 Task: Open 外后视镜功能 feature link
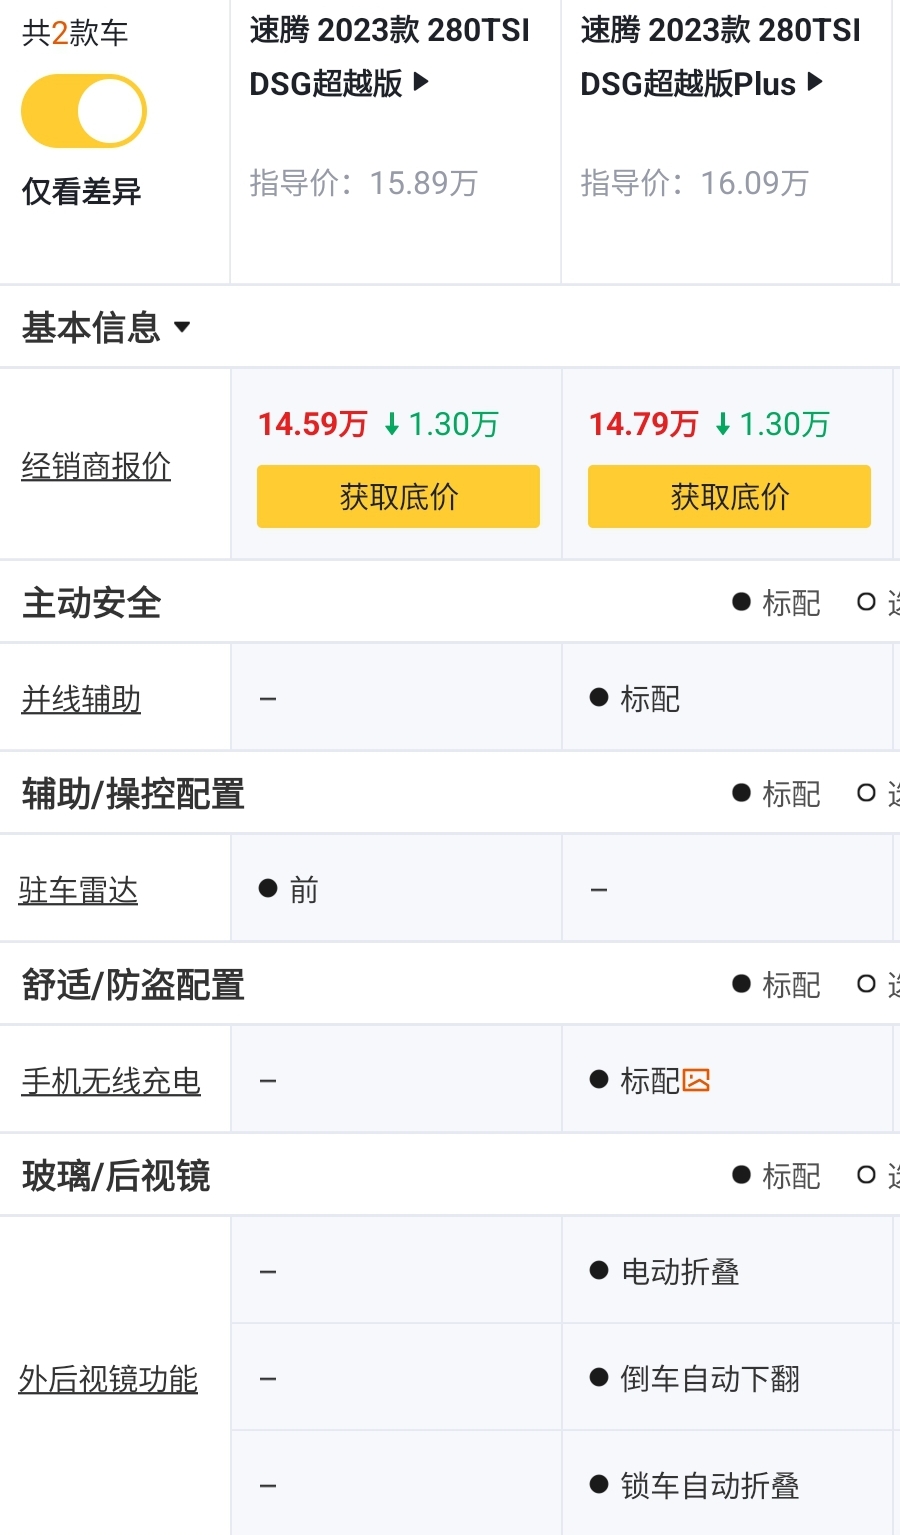point(108,1379)
